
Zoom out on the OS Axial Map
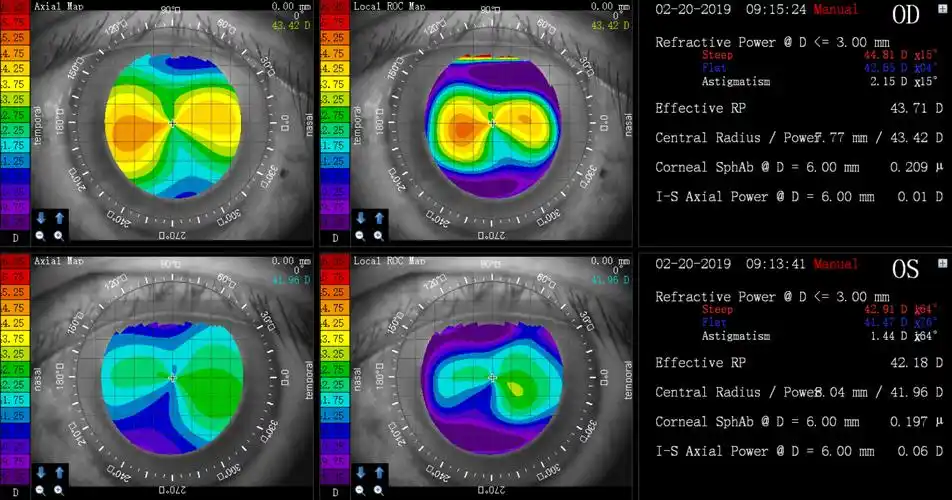coord(41,490)
